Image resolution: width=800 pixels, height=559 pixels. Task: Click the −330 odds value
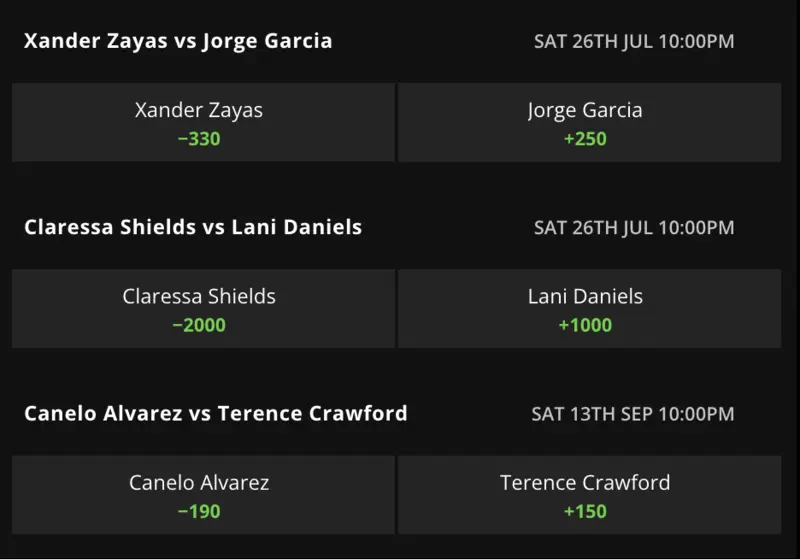[199, 139]
